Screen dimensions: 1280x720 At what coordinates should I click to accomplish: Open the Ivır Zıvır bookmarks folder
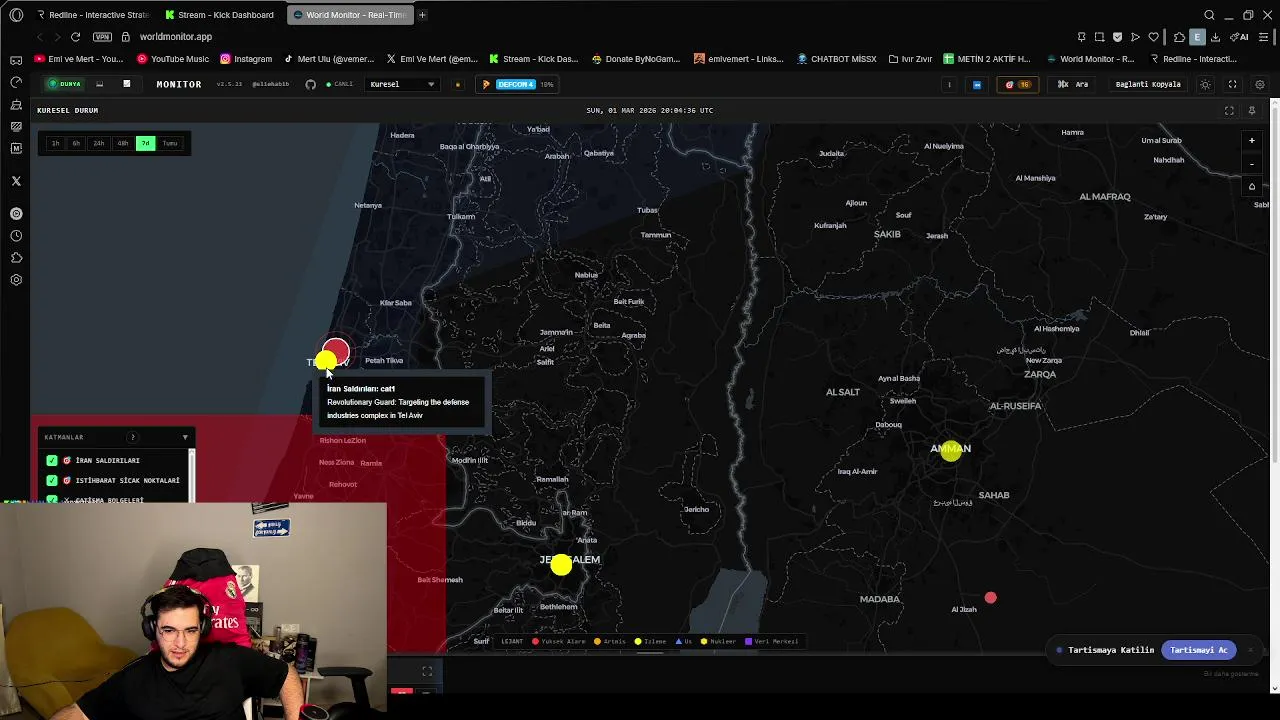910,59
